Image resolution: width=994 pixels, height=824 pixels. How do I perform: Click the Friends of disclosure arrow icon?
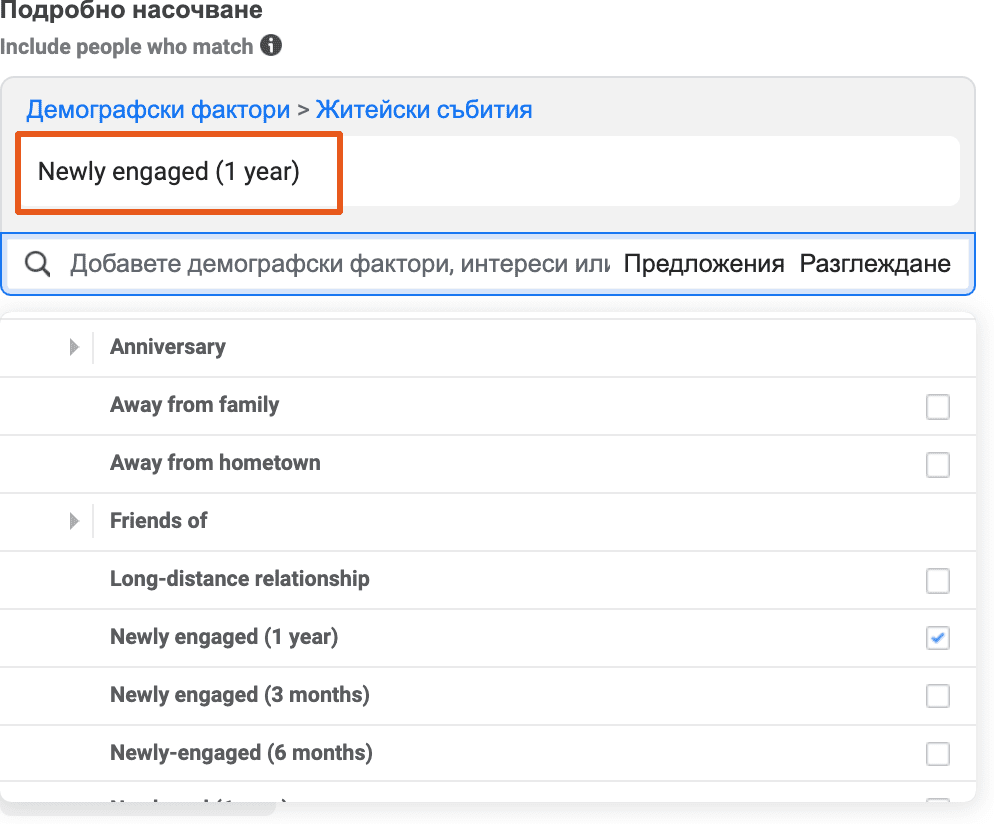(x=73, y=521)
